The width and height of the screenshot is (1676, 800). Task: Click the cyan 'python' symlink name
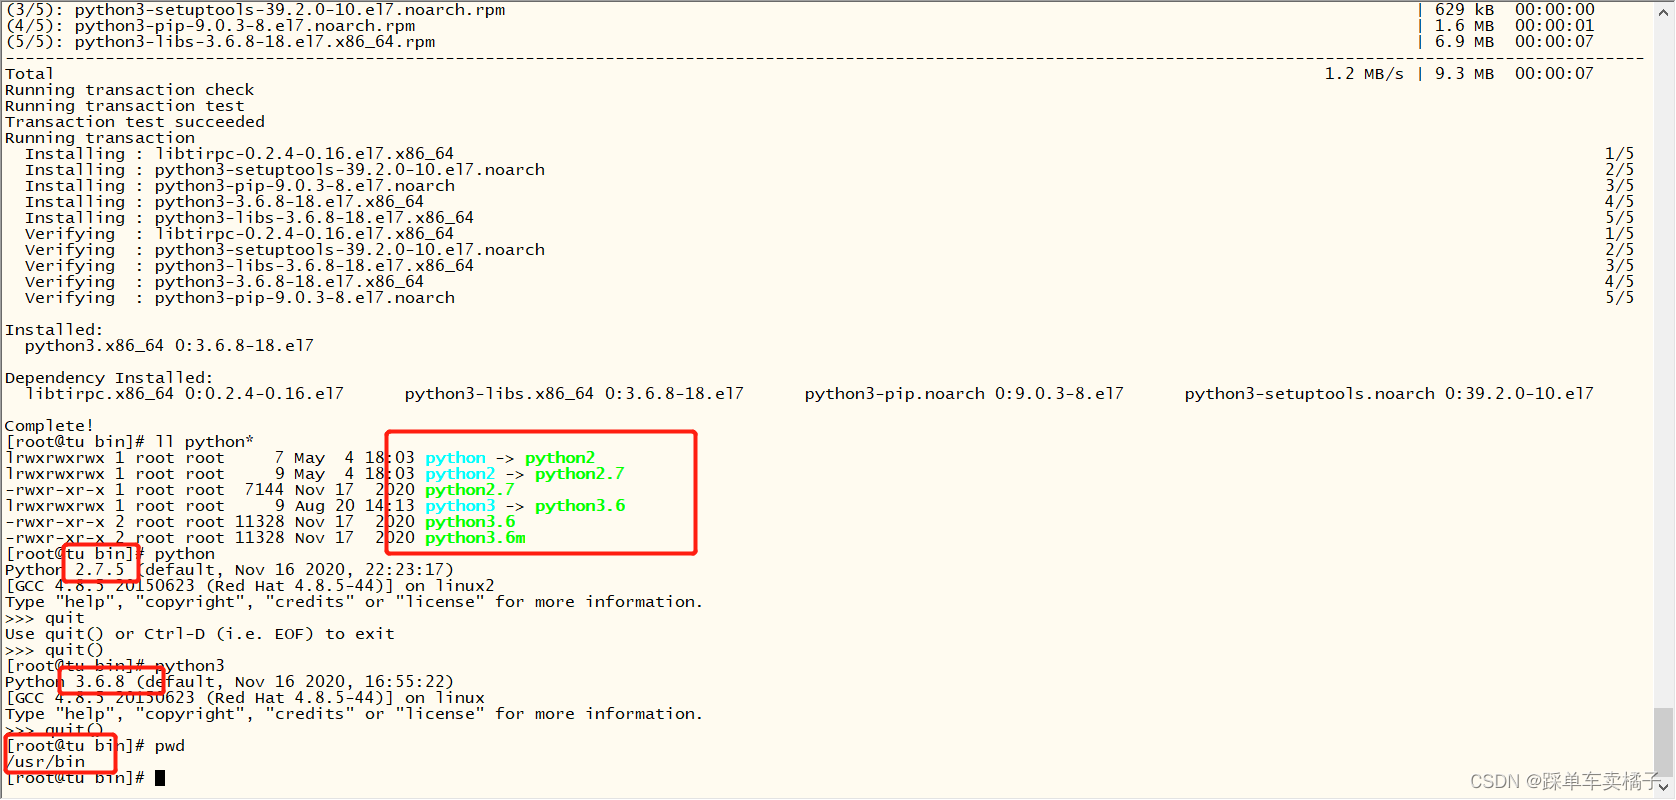tap(456, 458)
